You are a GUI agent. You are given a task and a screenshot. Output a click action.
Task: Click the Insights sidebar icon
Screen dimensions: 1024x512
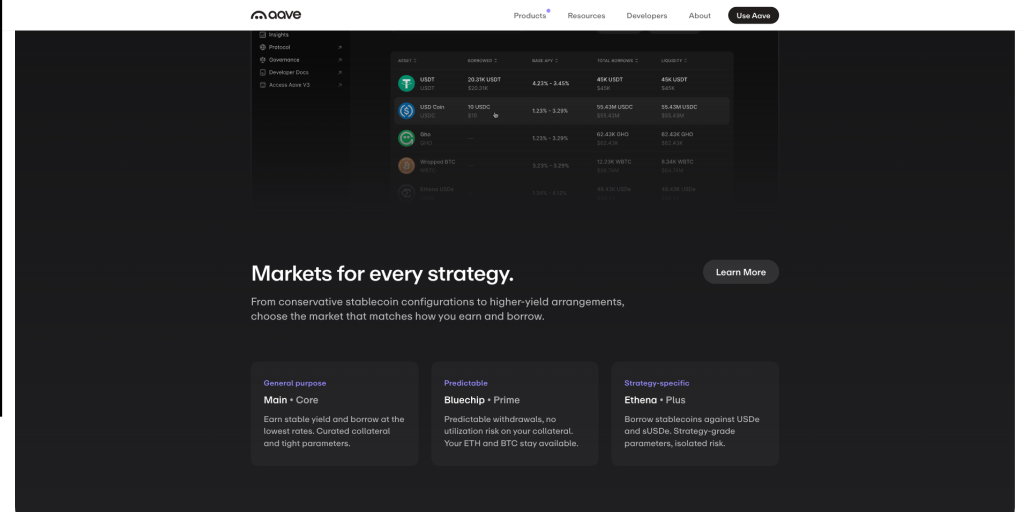263,35
